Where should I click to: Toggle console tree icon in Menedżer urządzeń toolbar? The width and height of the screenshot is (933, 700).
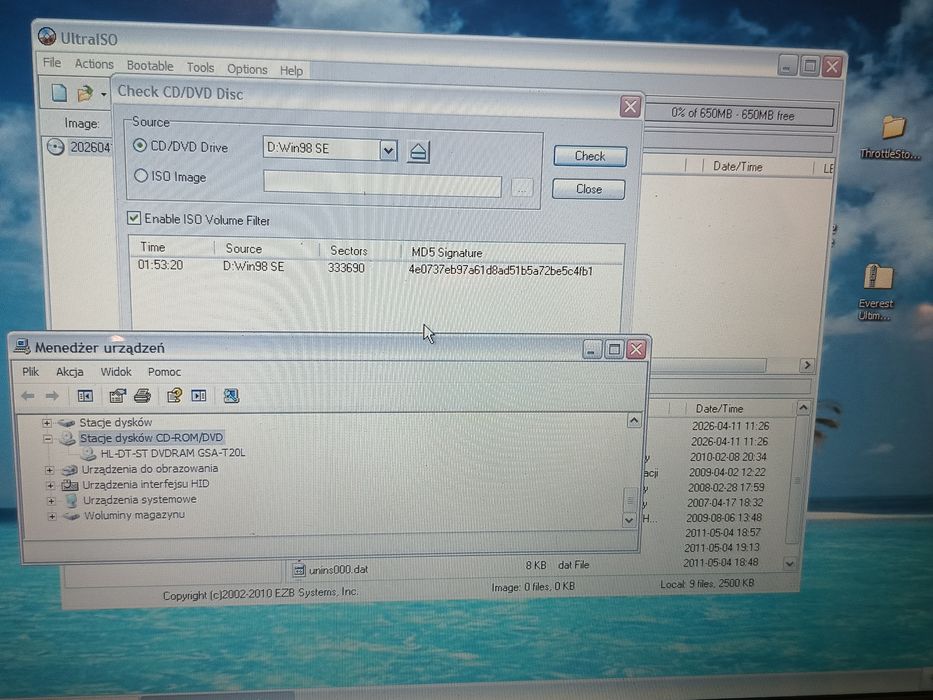[85, 396]
